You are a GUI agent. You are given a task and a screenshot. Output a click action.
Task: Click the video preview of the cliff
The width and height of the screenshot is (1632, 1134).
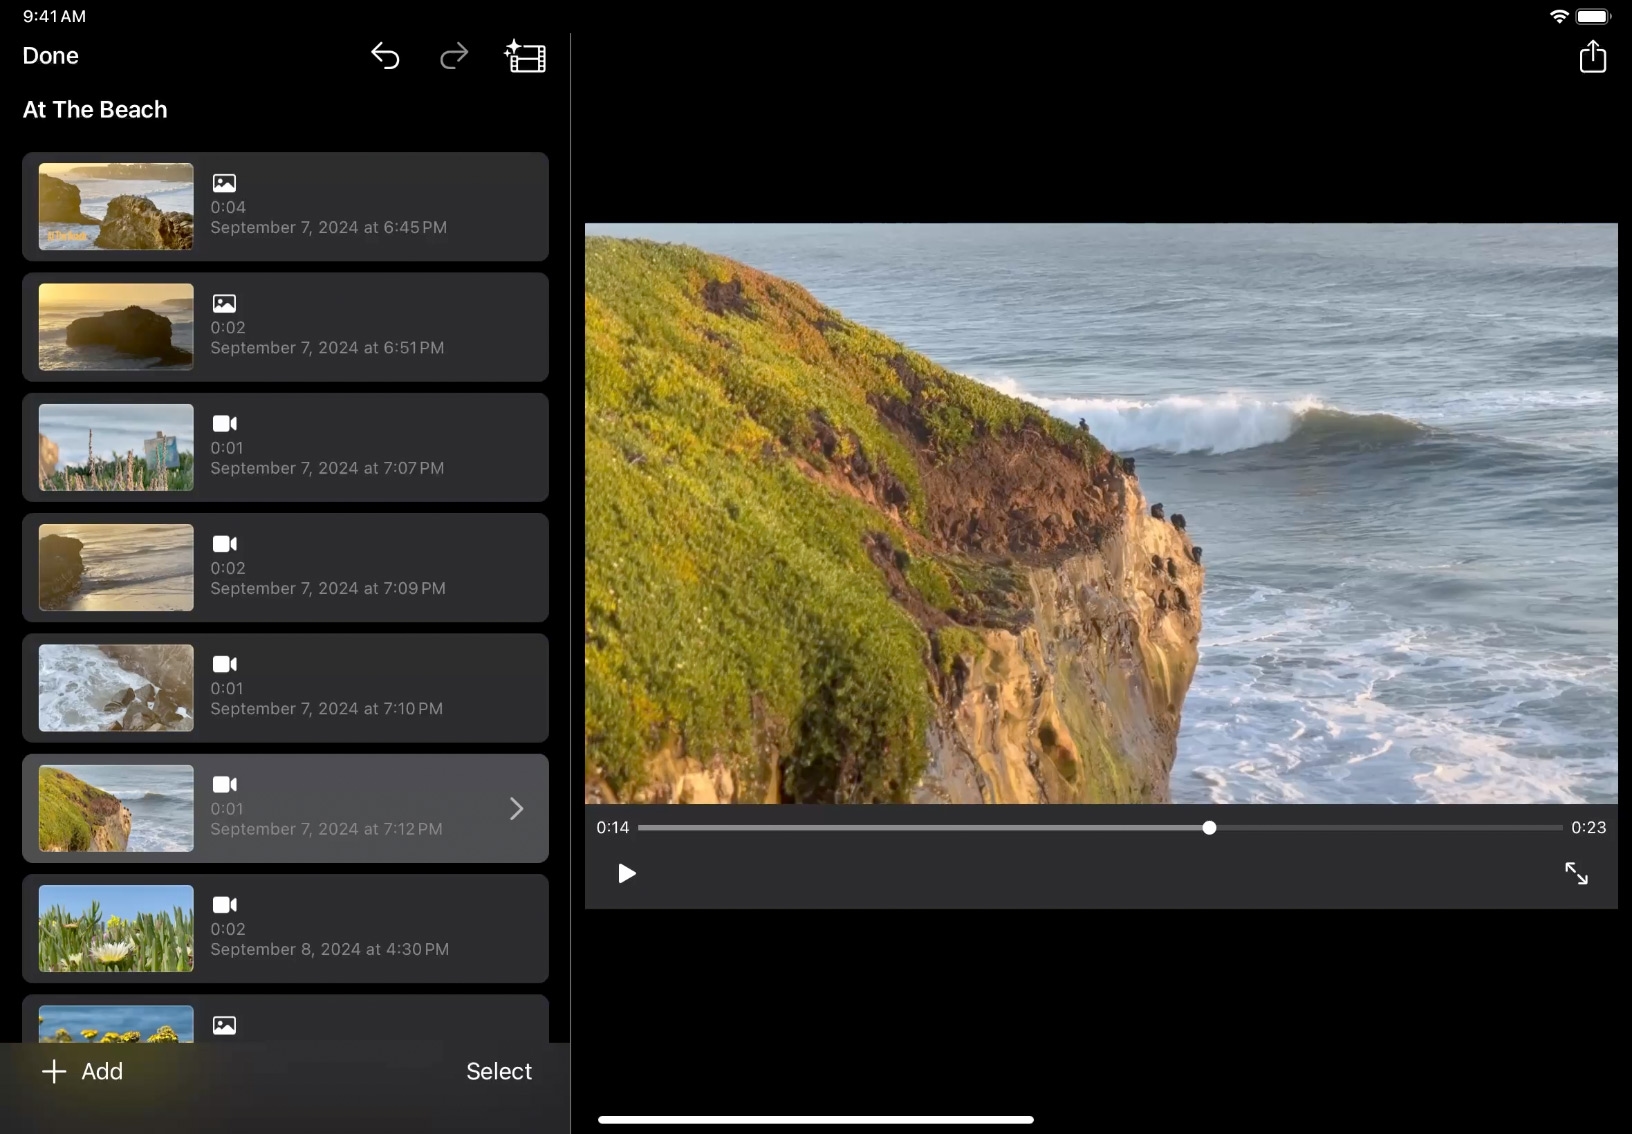tap(1101, 513)
